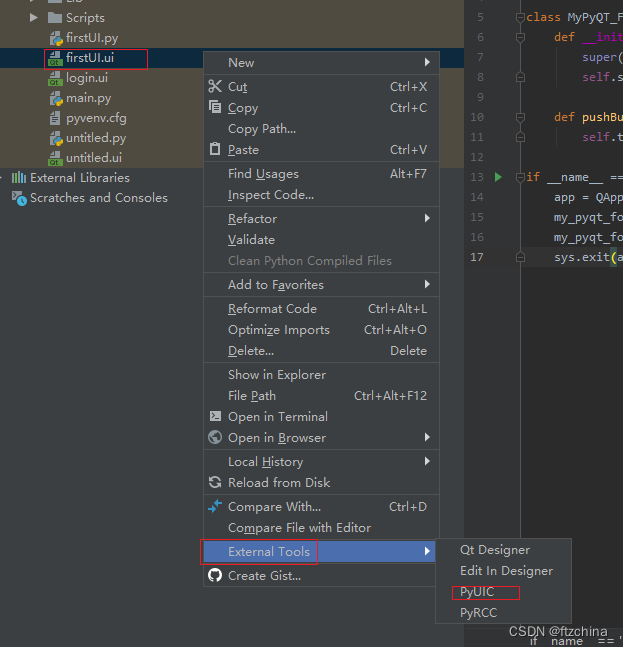Click the Cut scissors icon
The height and width of the screenshot is (647, 623).
click(x=215, y=86)
